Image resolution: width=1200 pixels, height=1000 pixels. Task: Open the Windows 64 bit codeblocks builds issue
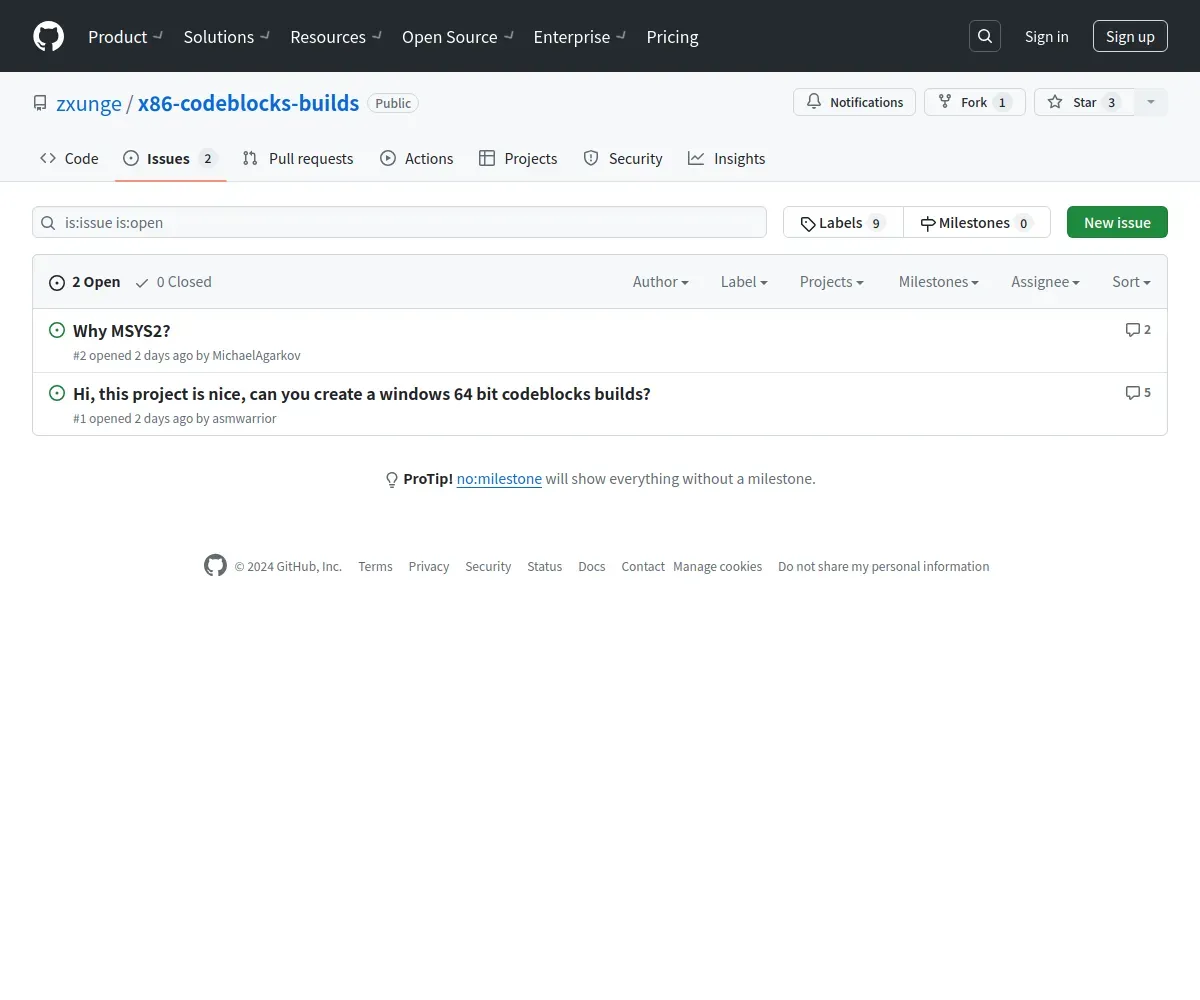coord(362,394)
